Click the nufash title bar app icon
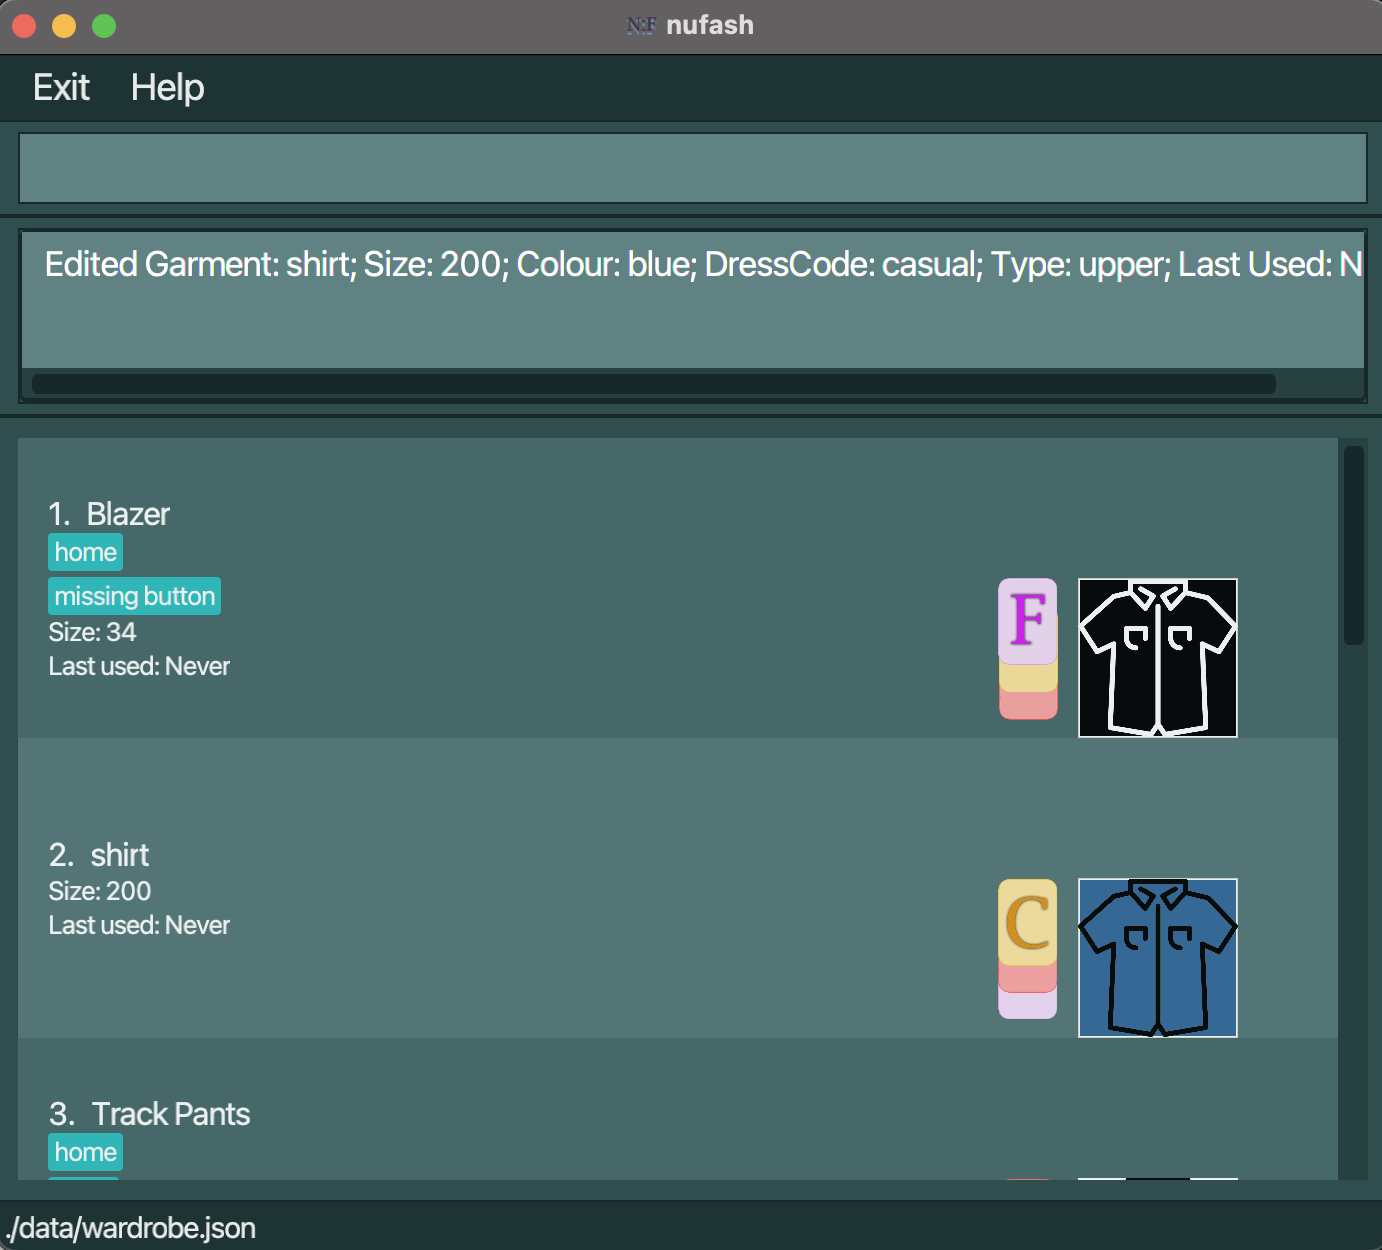 pyautogui.click(x=641, y=25)
